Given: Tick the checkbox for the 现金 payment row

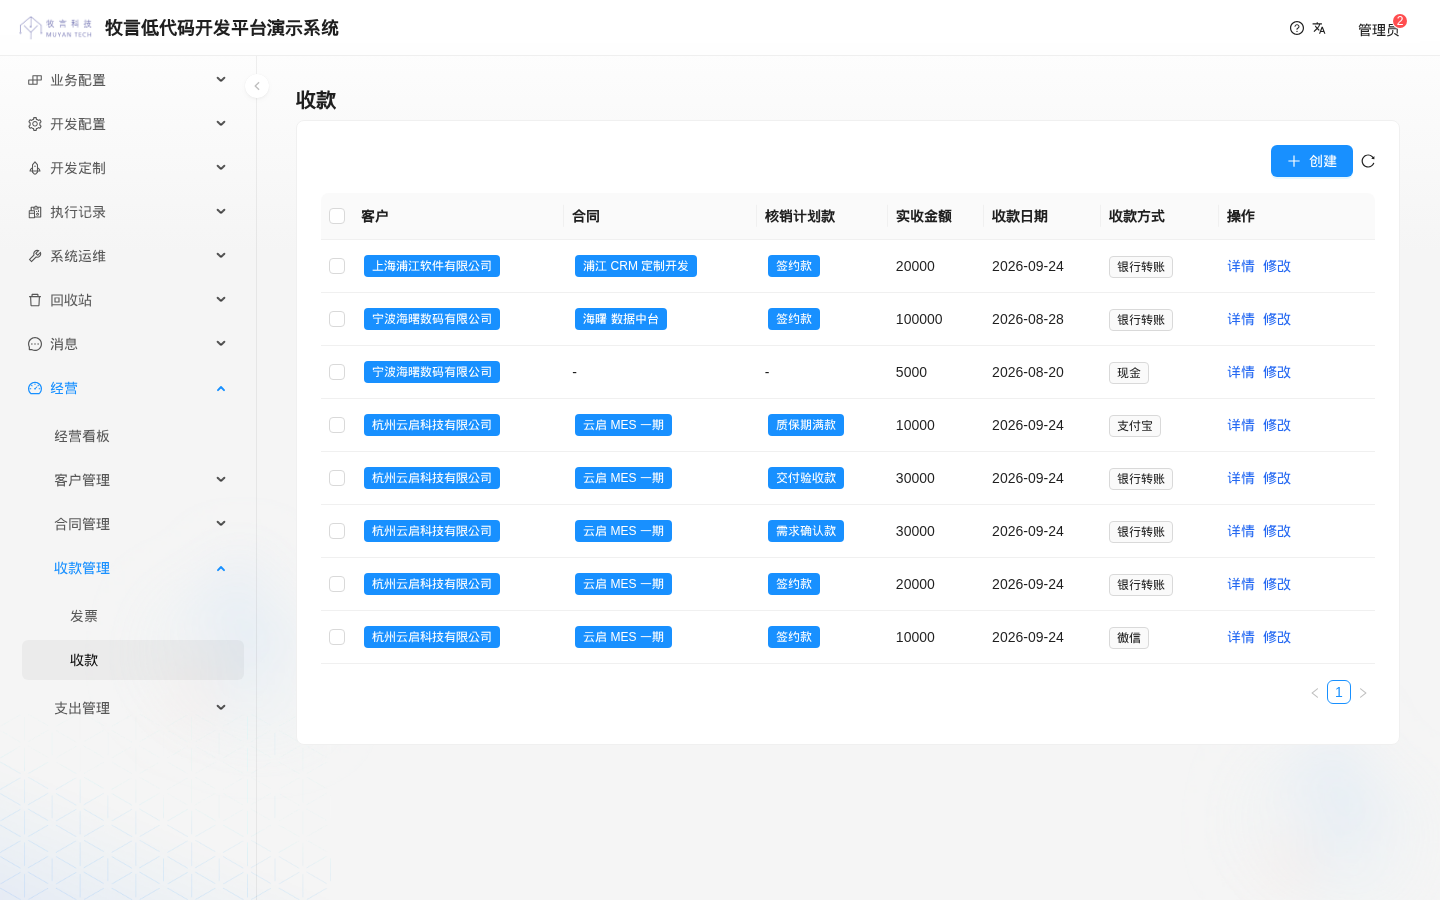Looking at the screenshot, I should pos(337,372).
